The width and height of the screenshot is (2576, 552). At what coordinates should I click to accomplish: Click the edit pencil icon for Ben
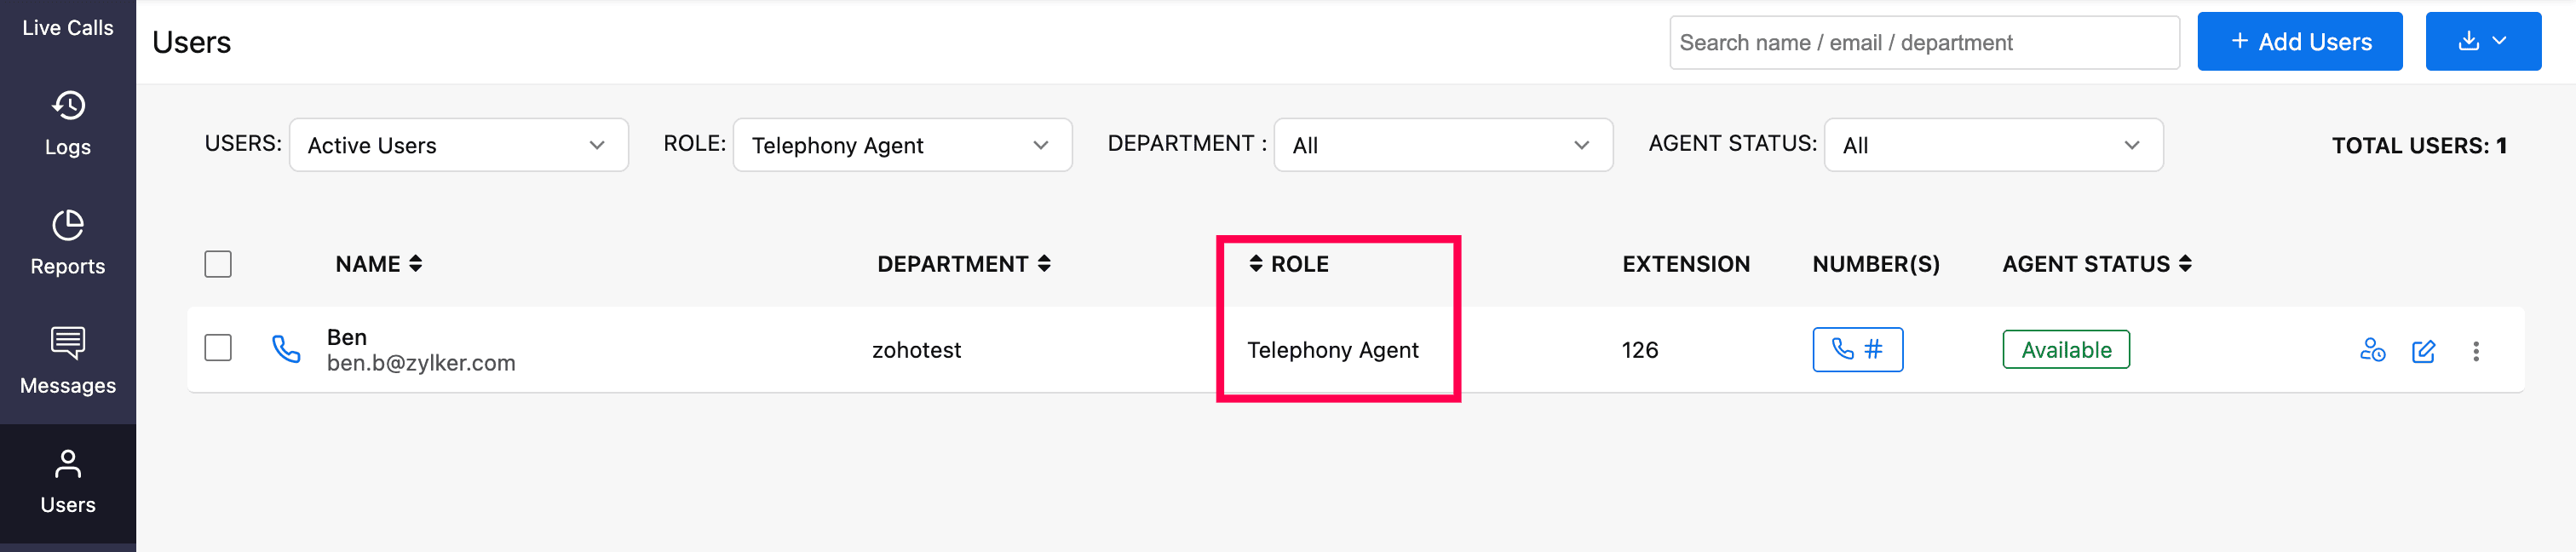point(2423,351)
